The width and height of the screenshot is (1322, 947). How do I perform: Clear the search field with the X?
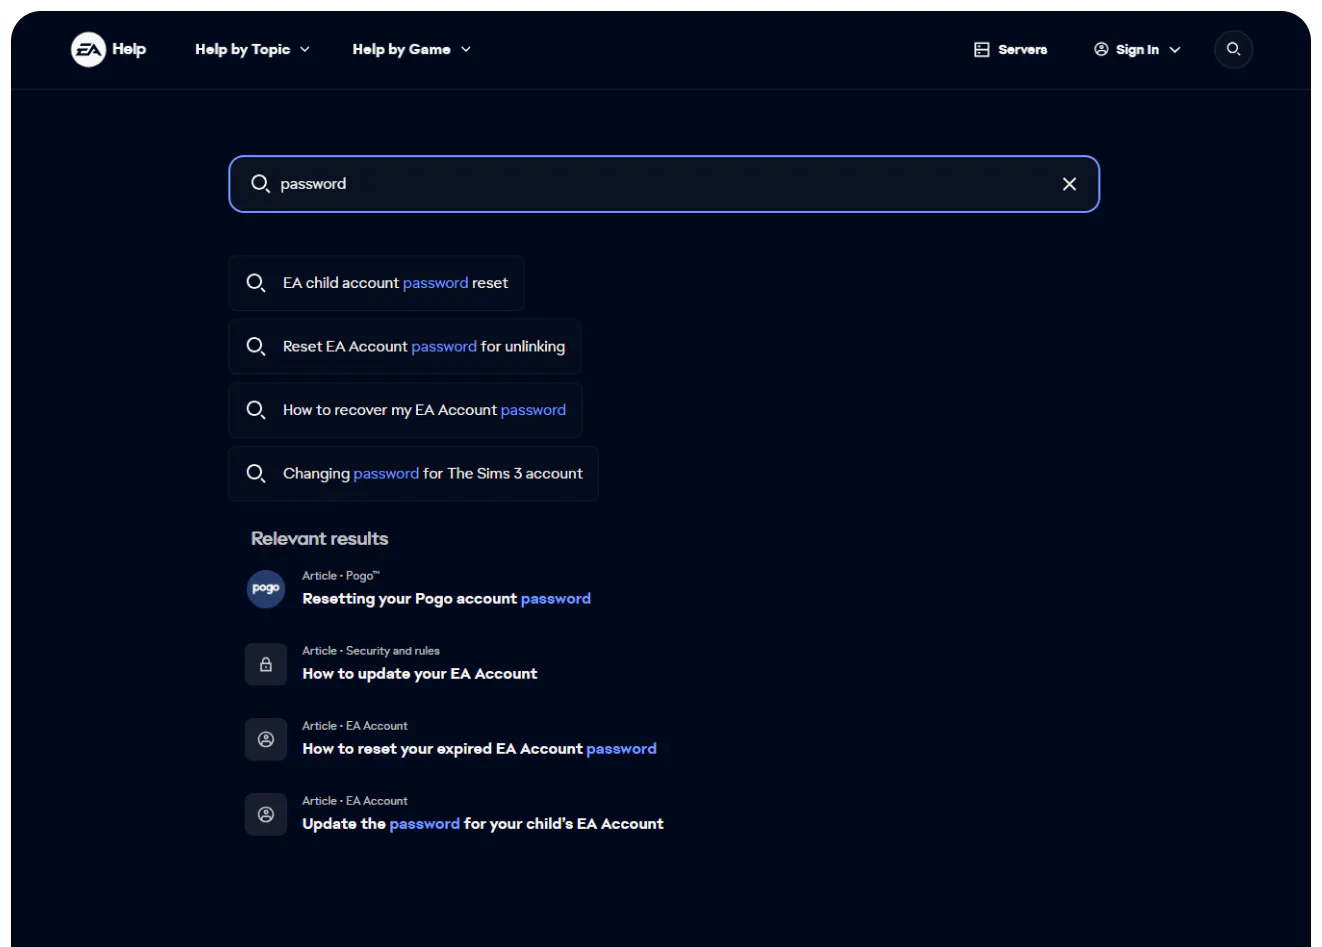coord(1069,184)
